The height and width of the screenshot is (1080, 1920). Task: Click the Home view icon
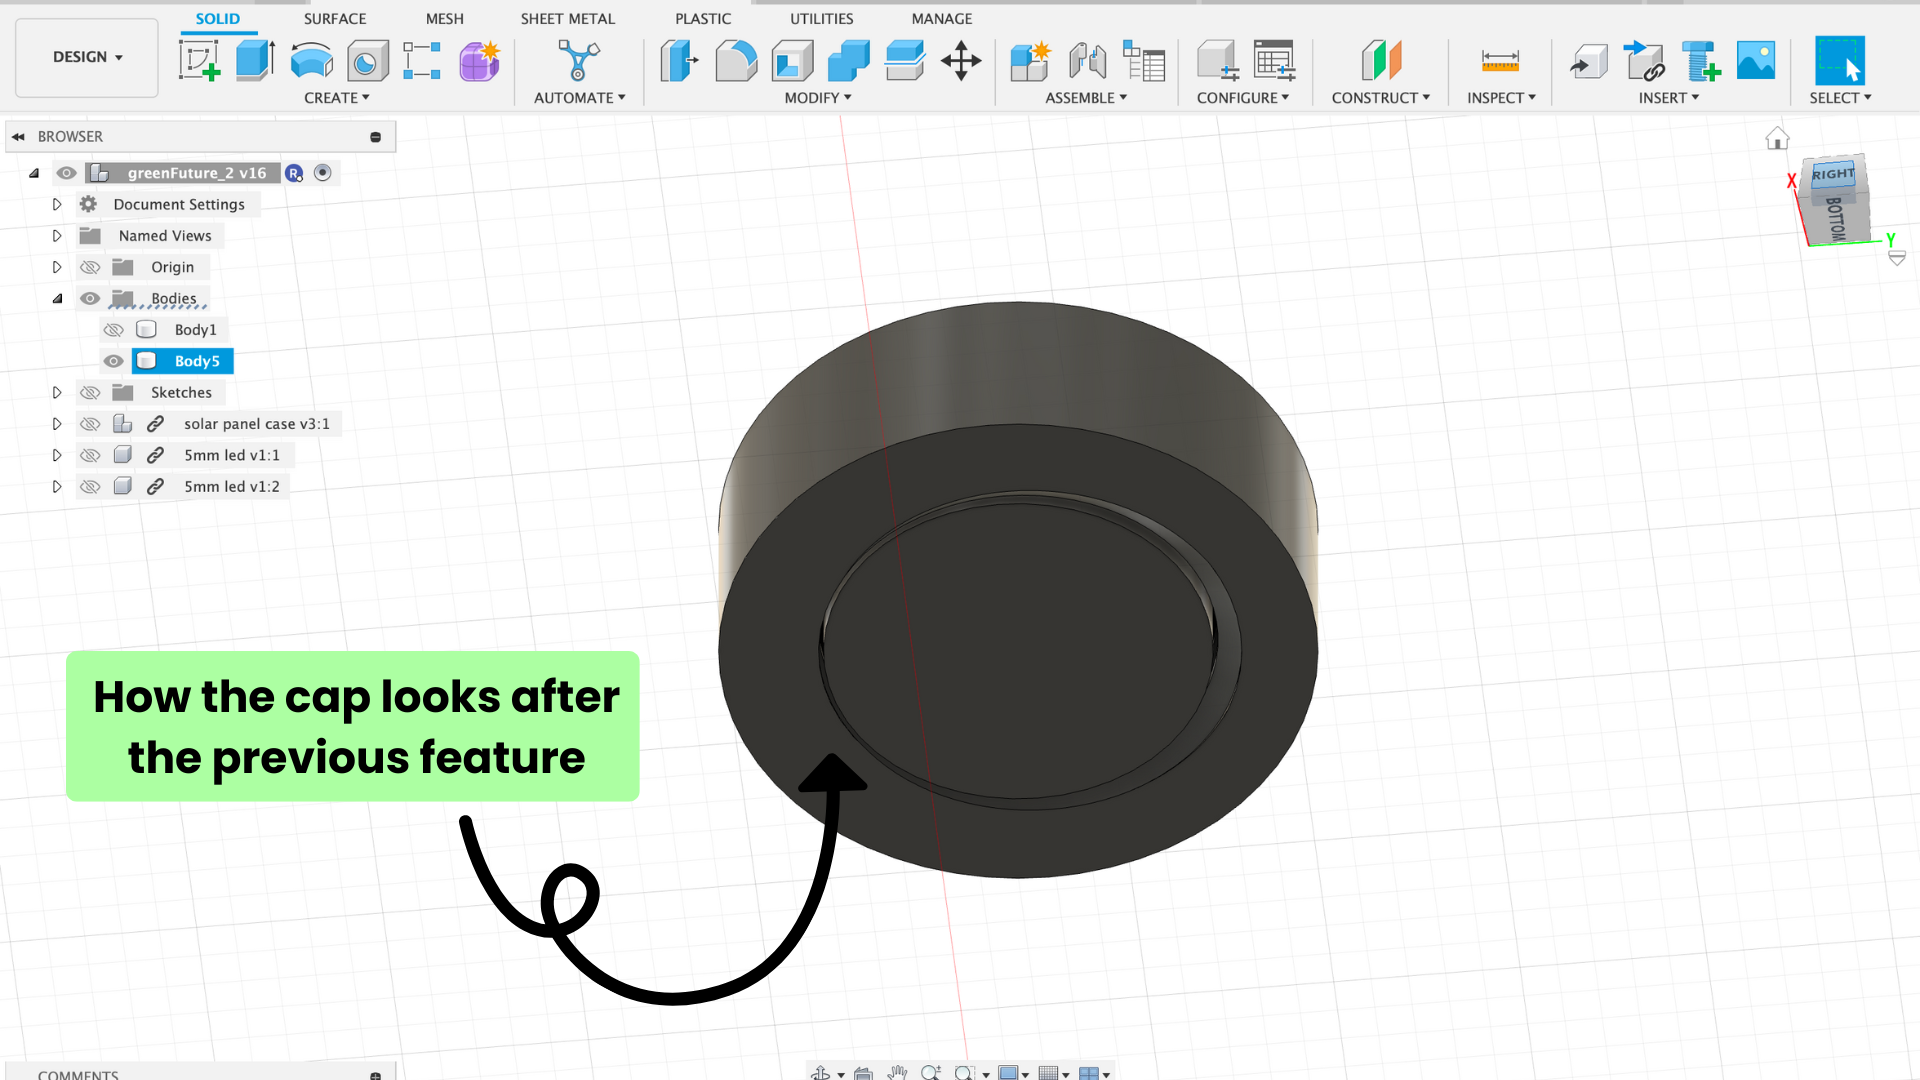pos(1777,138)
